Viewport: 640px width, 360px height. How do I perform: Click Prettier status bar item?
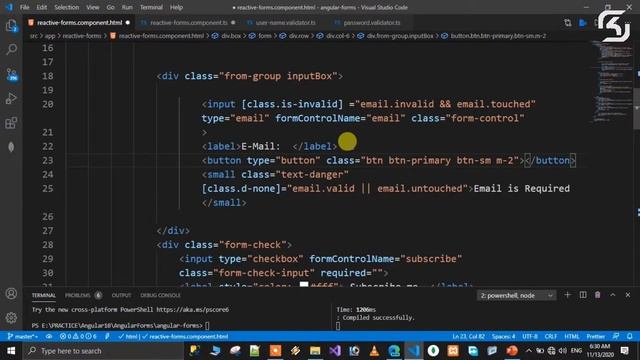tap(596, 337)
